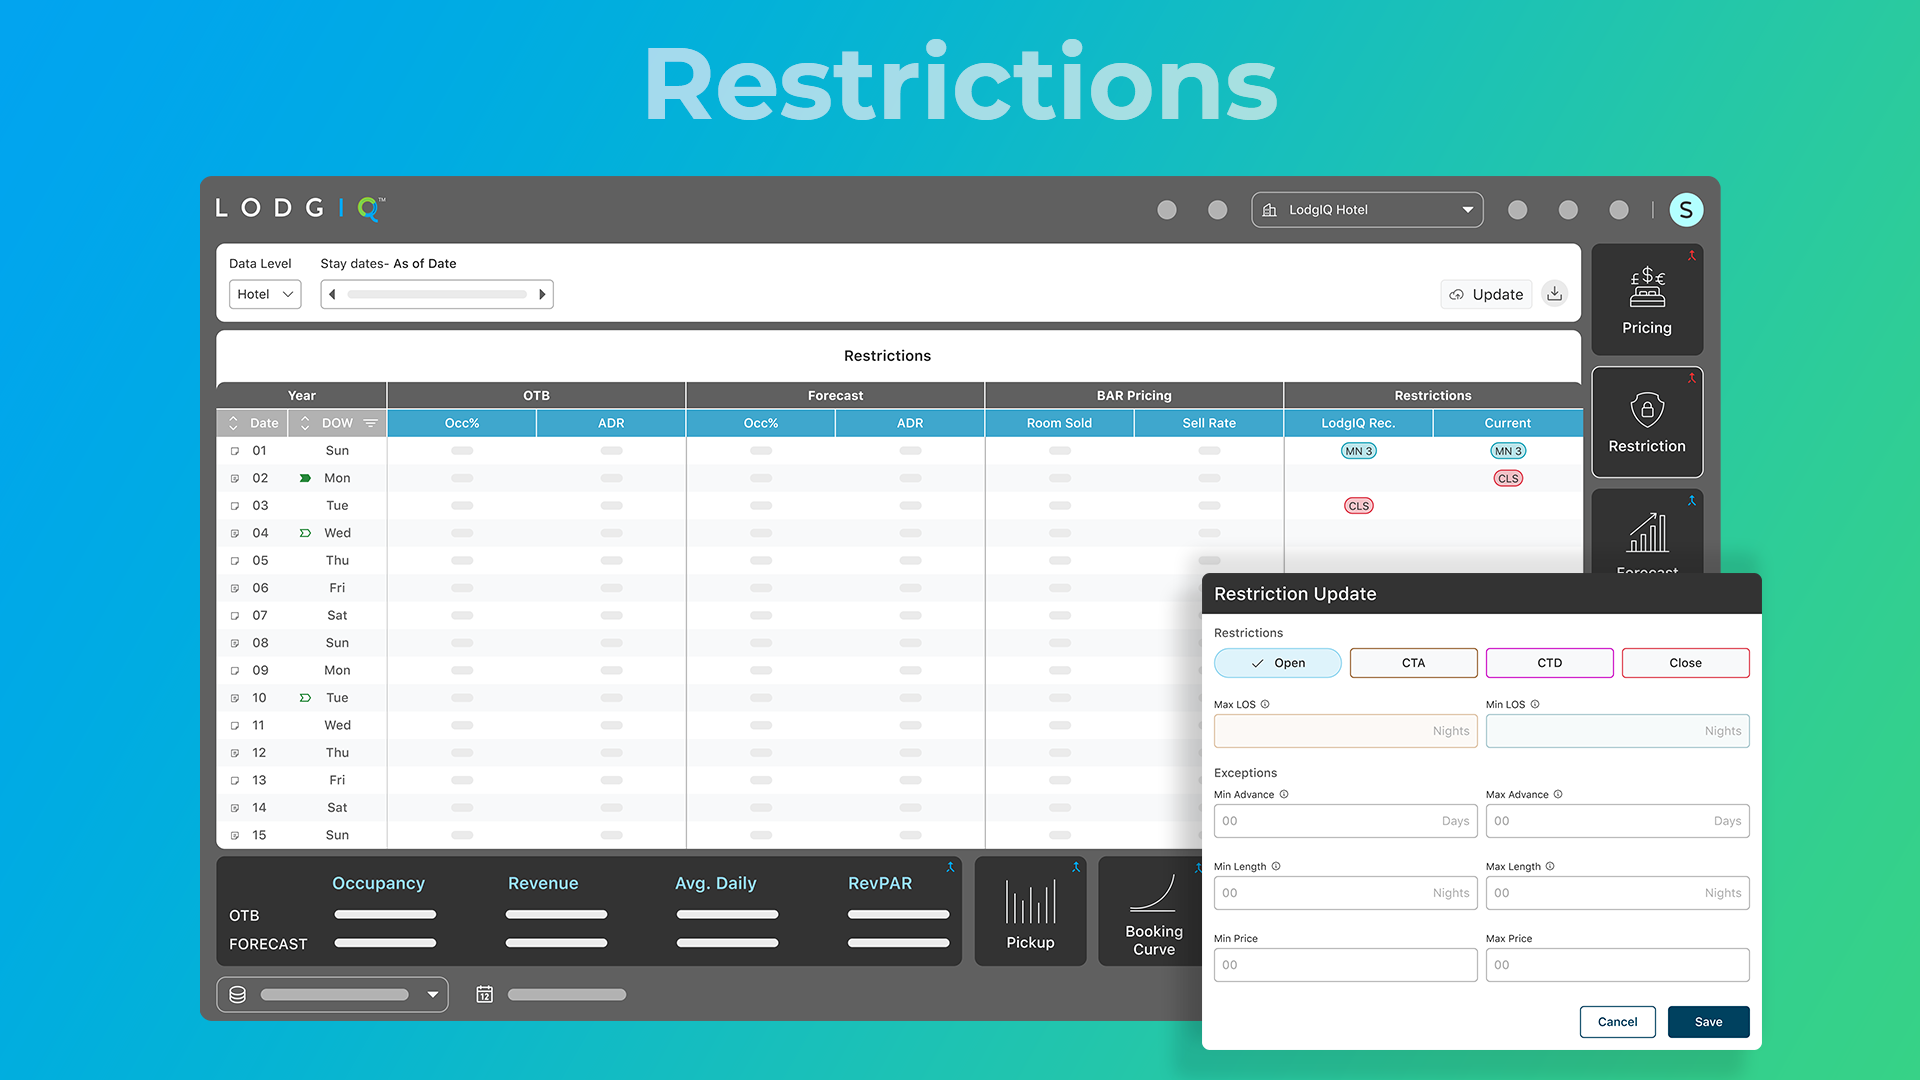The width and height of the screenshot is (1920, 1080).
Task: Click the green flag on row 02
Action: tap(305, 478)
